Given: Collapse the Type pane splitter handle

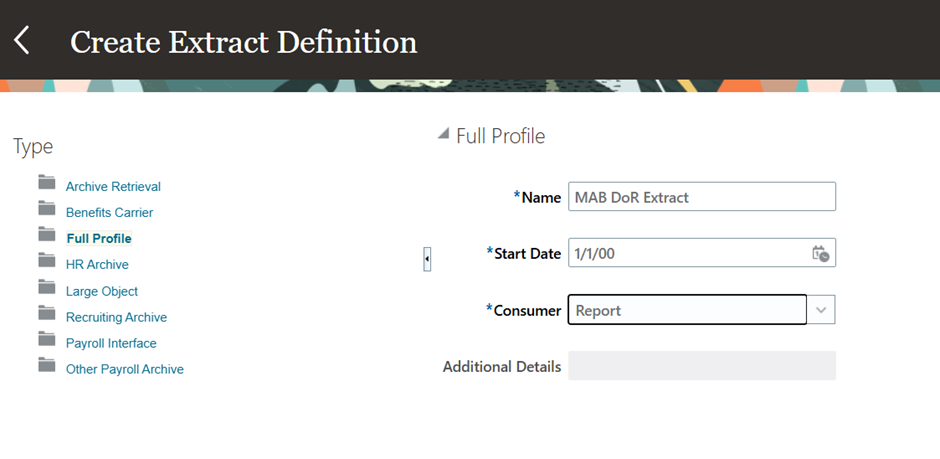Looking at the screenshot, I should coord(427,259).
